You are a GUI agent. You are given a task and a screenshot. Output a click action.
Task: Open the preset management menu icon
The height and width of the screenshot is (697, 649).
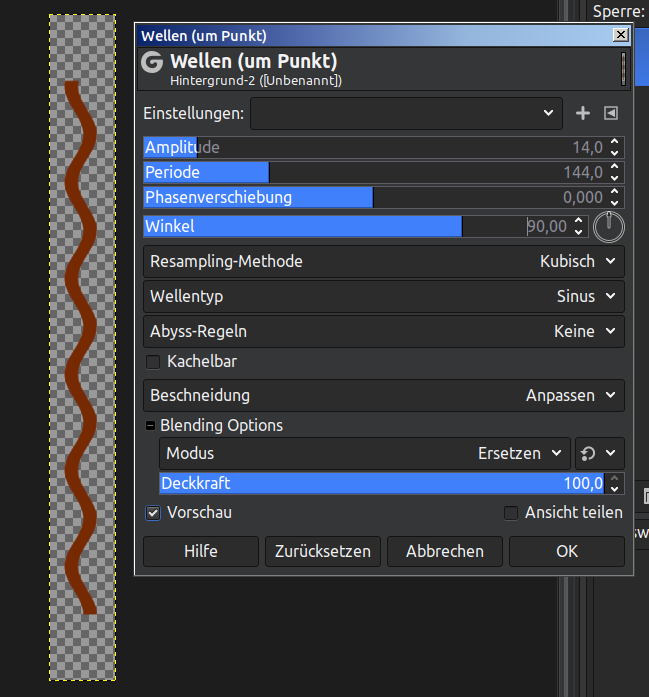611,114
